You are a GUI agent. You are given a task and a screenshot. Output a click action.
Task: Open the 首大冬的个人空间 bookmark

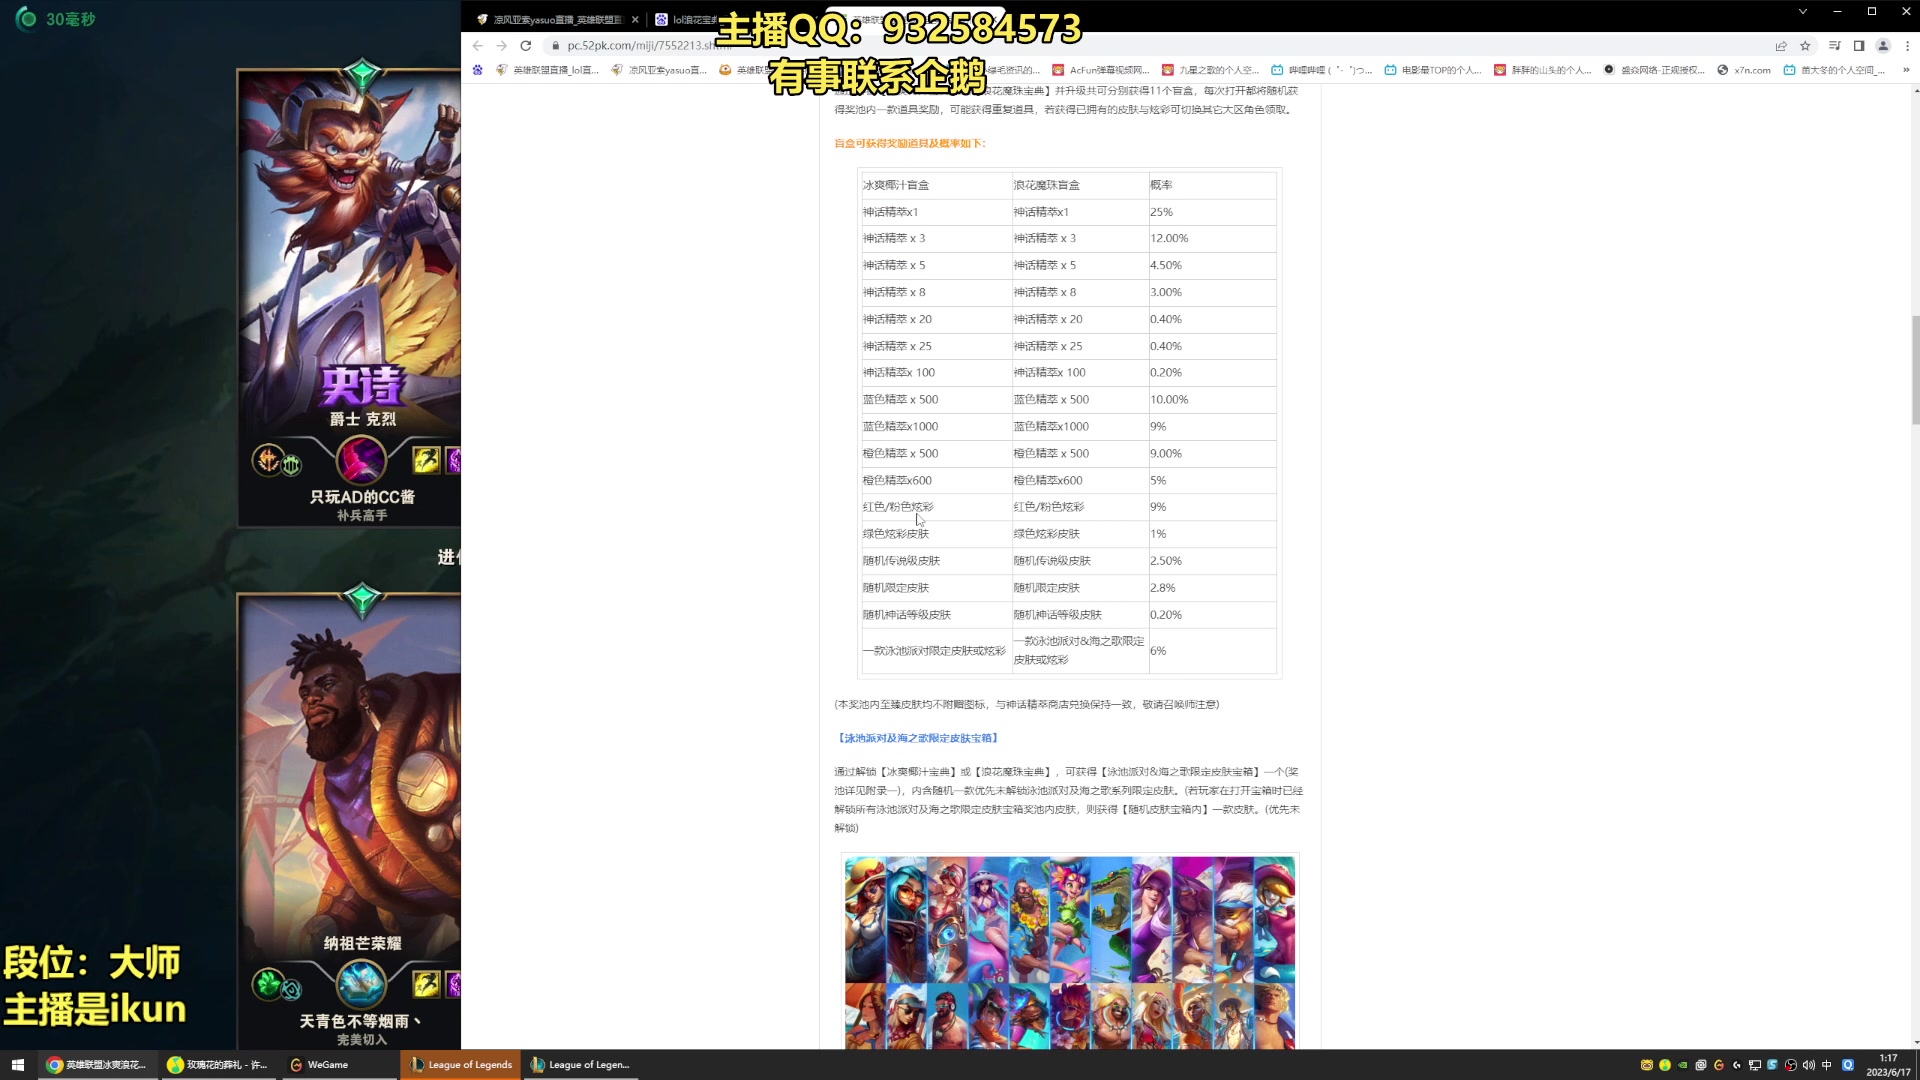[1834, 70]
